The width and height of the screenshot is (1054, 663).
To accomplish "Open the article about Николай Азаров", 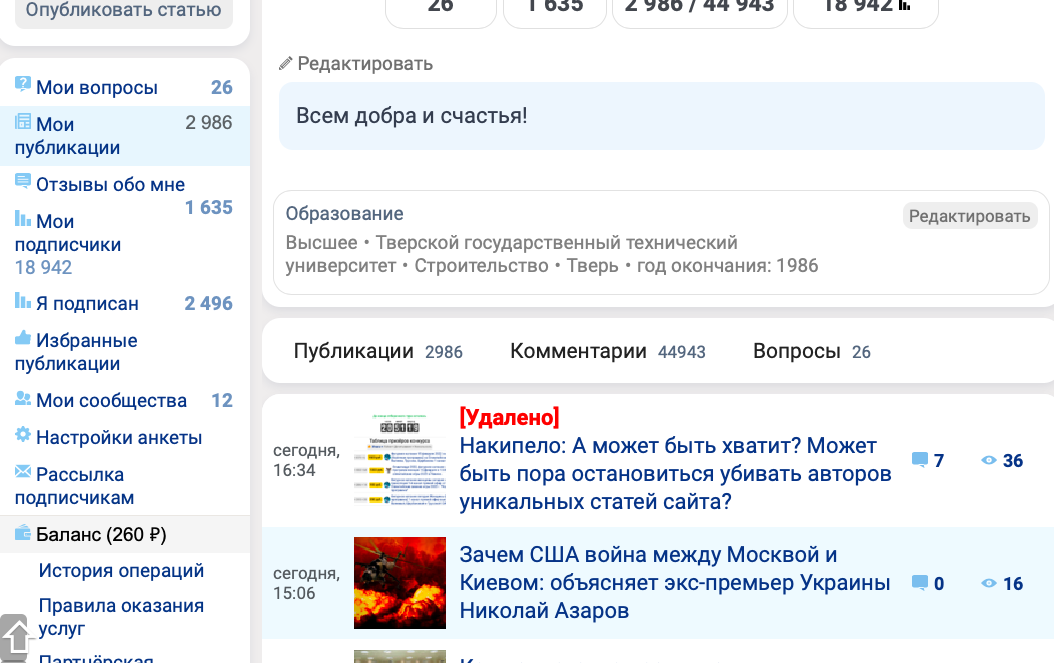I will click(674, 582).
